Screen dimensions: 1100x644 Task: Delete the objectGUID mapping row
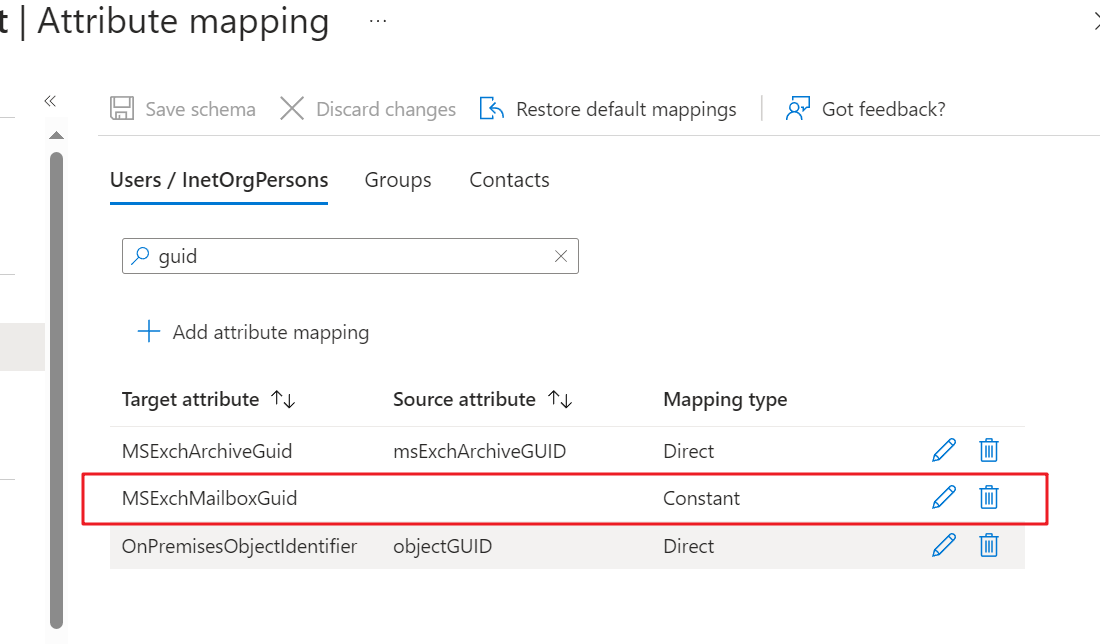(989, 545)
